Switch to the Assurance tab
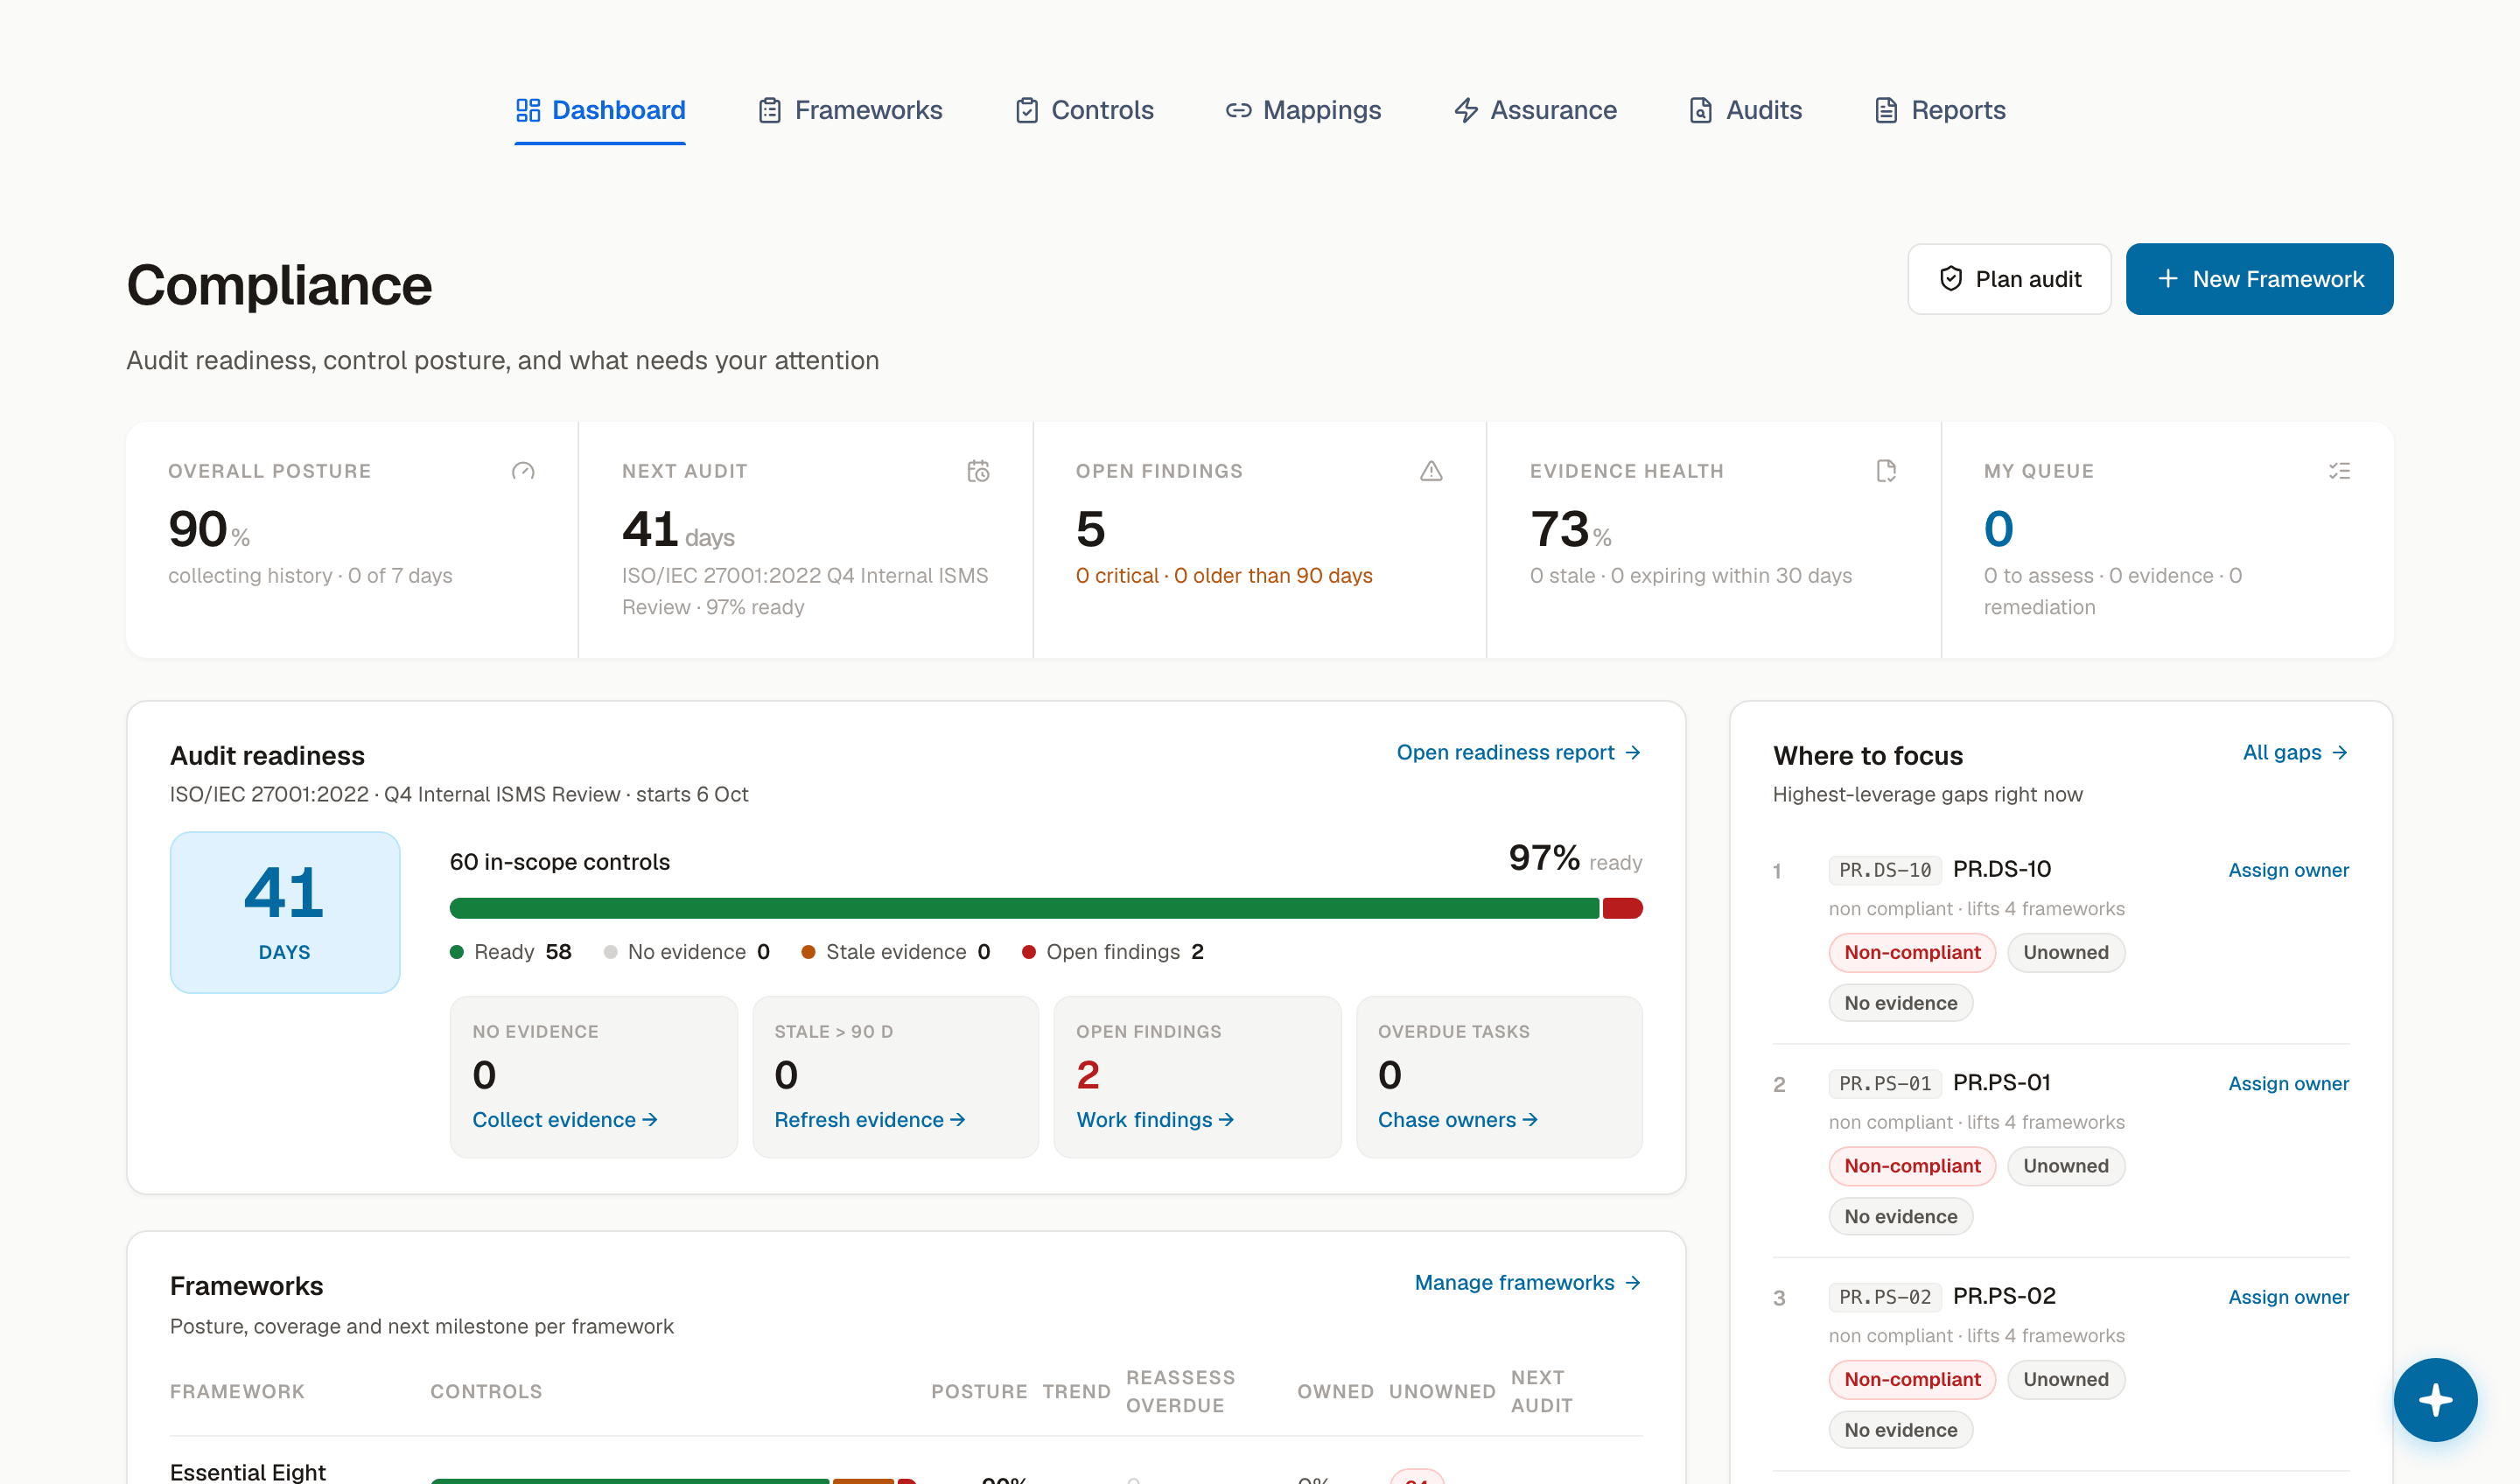Image resolution: width=2520 pixels, height=1484 pixels. [1535, 110]
